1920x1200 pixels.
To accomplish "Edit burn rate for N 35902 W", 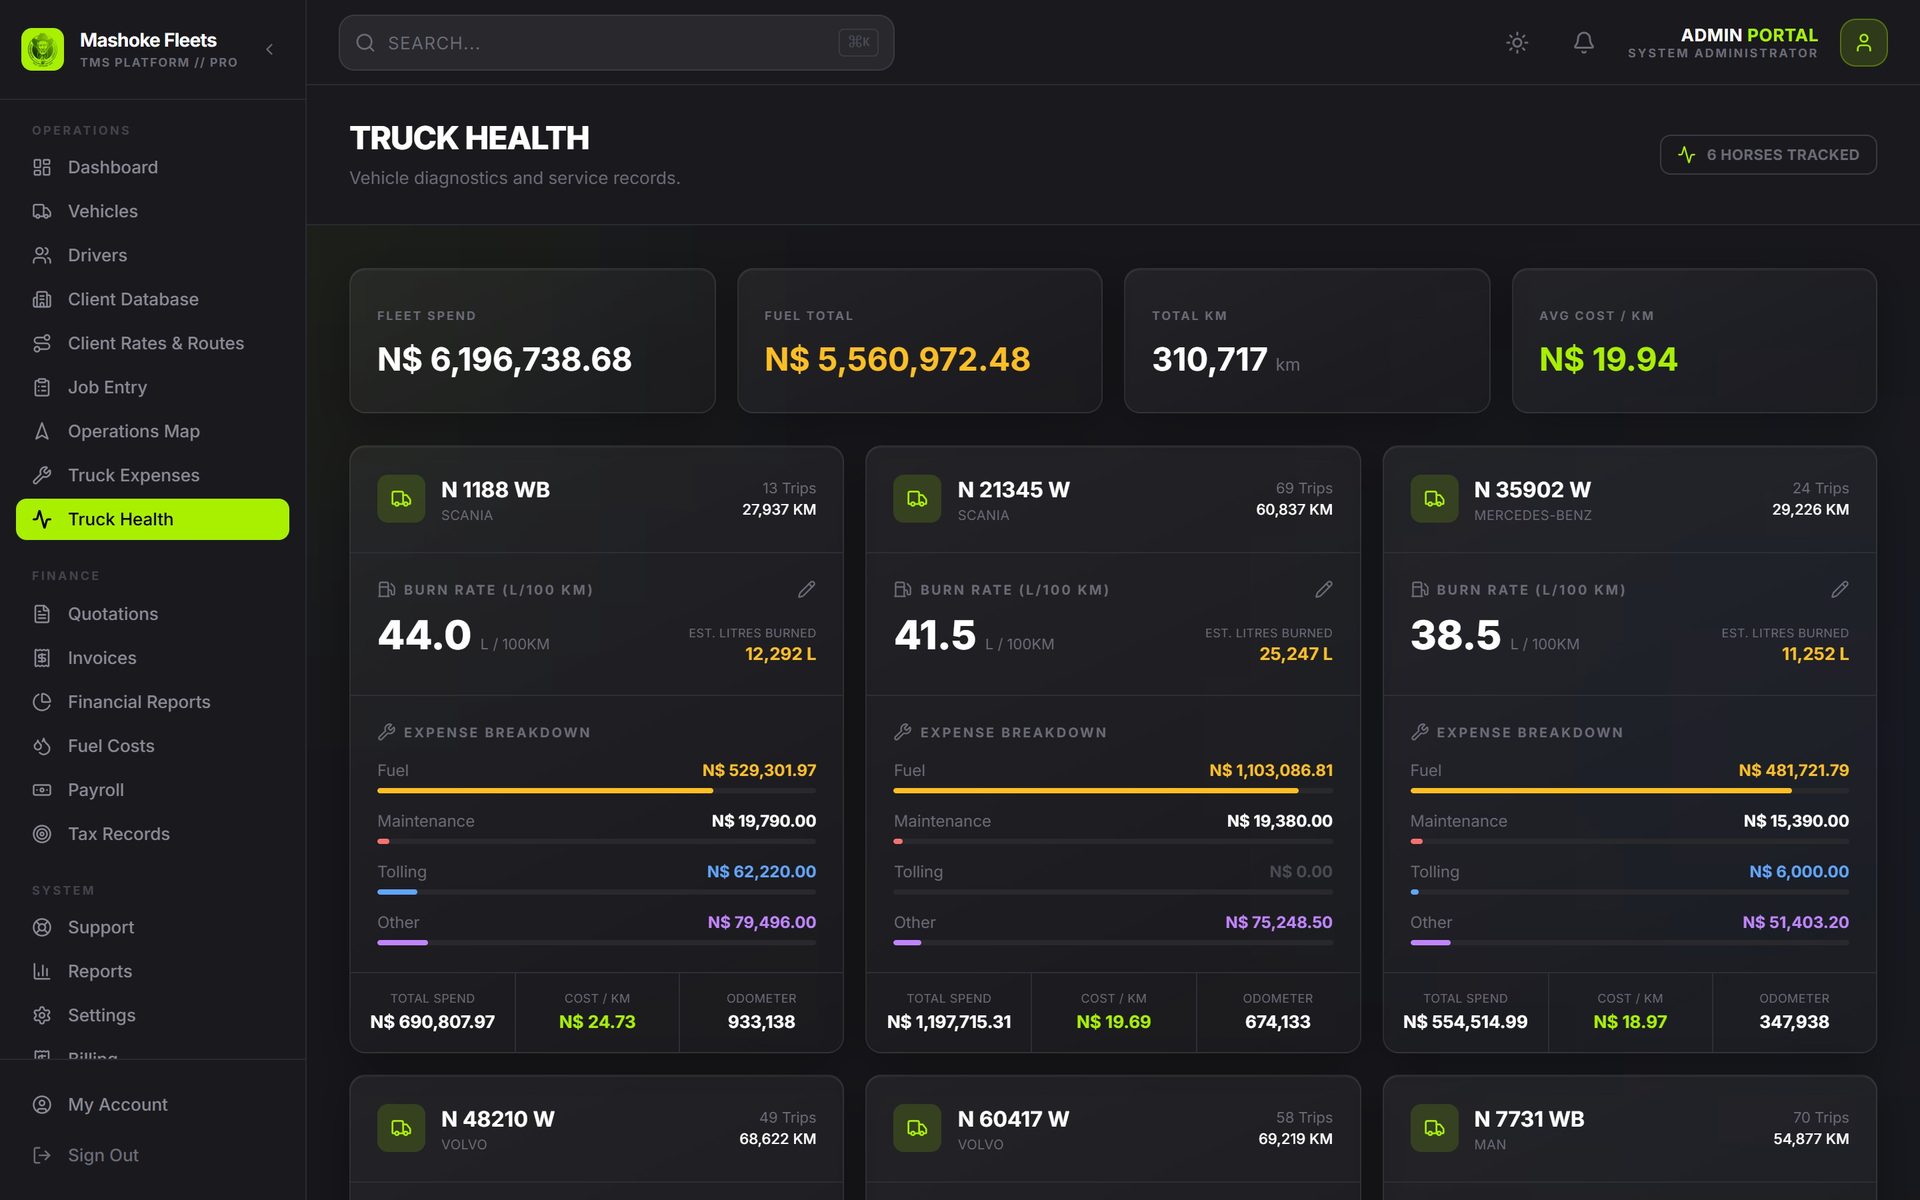I will coord(1839,590).
